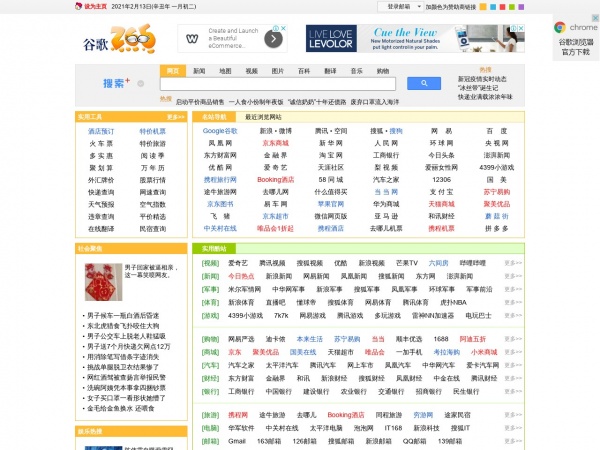Open the 哔哩哔哩 link
The width and height of the screenshot is (600, 450).
[473, 263]
